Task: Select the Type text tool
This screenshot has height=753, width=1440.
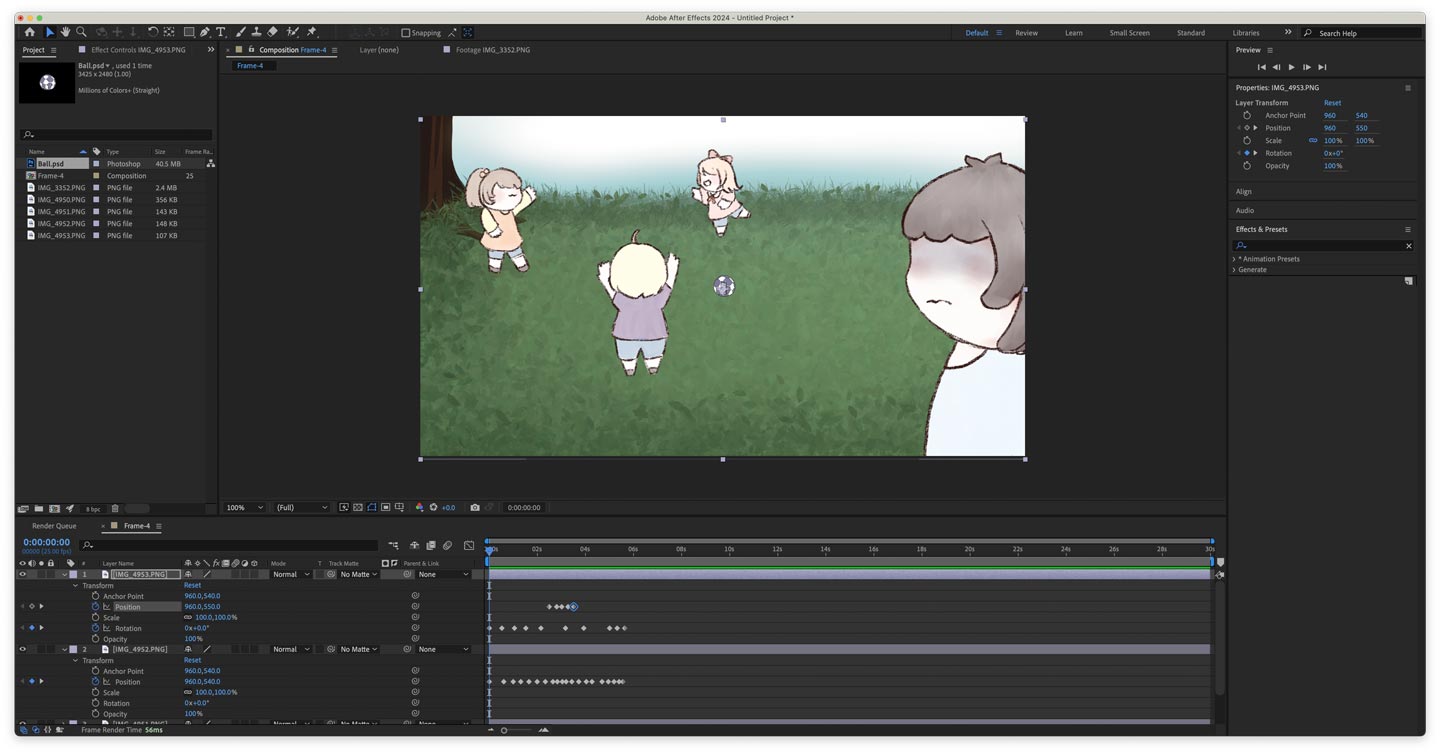Action: pos(221,32)
